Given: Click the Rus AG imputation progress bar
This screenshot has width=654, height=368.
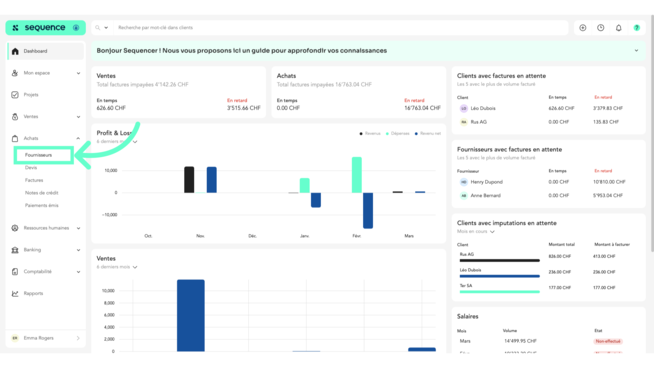Looking at the screenshot, I should [x=500, y=260].
